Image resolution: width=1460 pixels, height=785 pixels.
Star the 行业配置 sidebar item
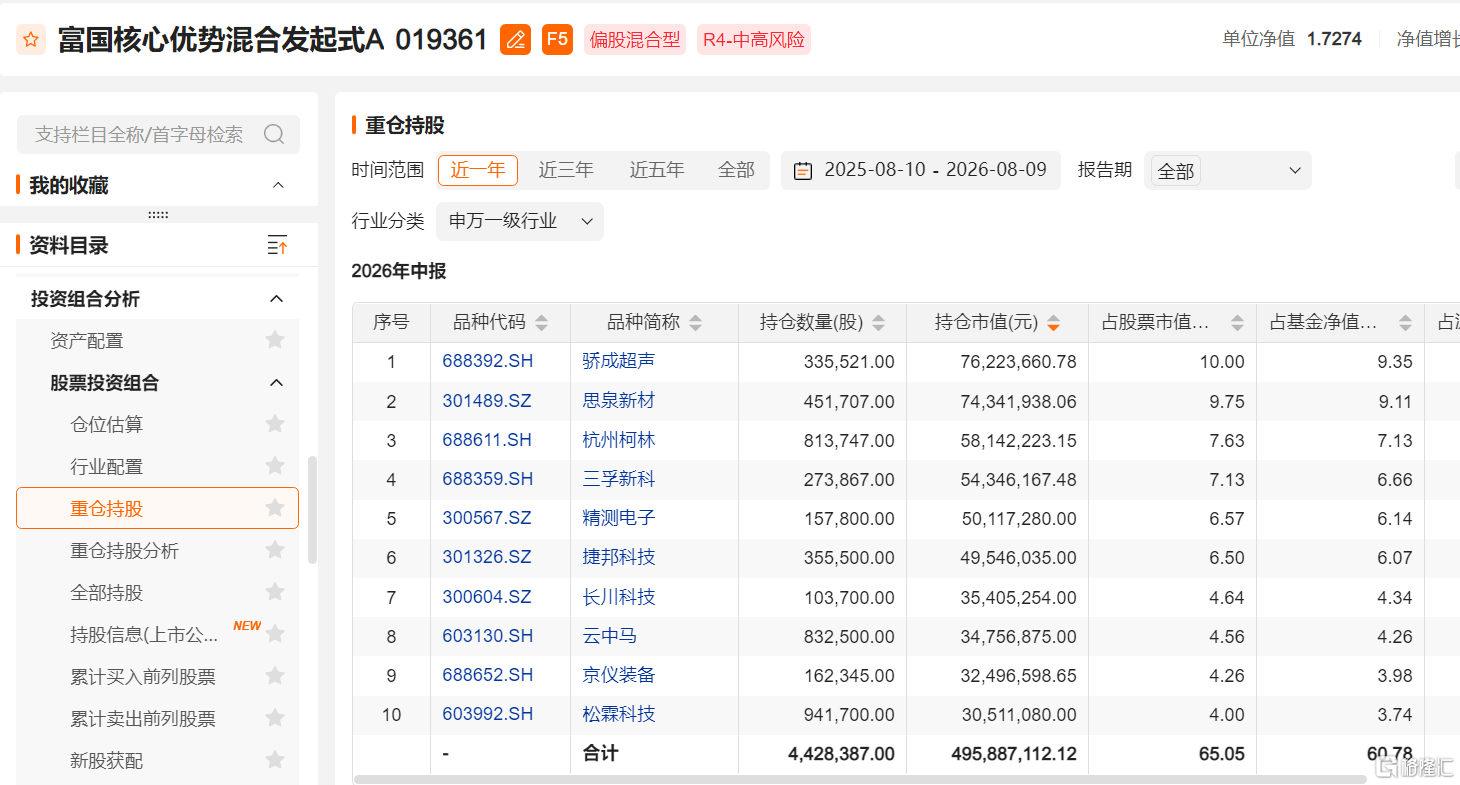click(275, 466)
